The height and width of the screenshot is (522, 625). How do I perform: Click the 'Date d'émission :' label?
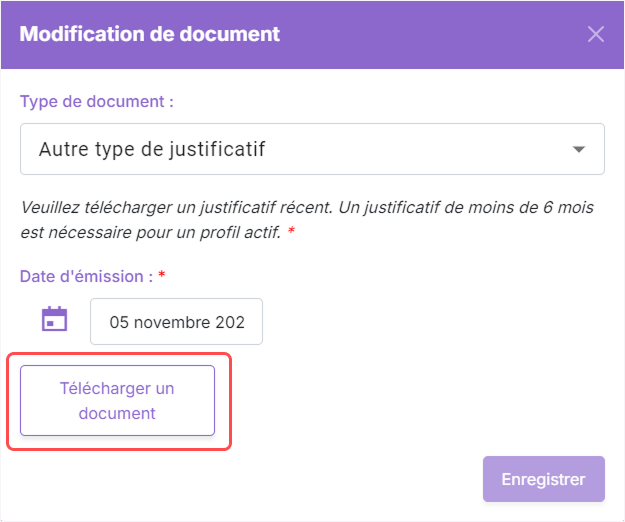(86, 277)
